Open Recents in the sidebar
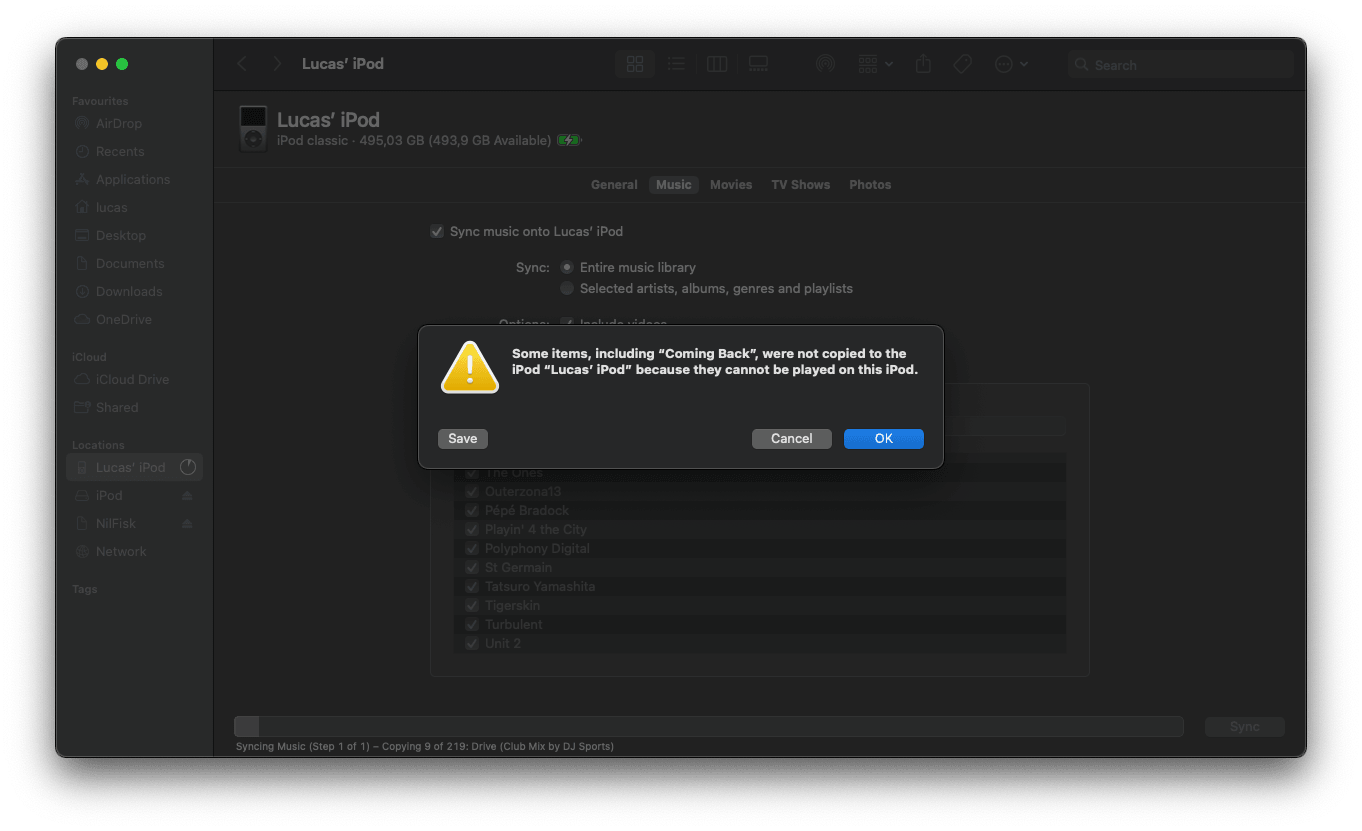 134,152
